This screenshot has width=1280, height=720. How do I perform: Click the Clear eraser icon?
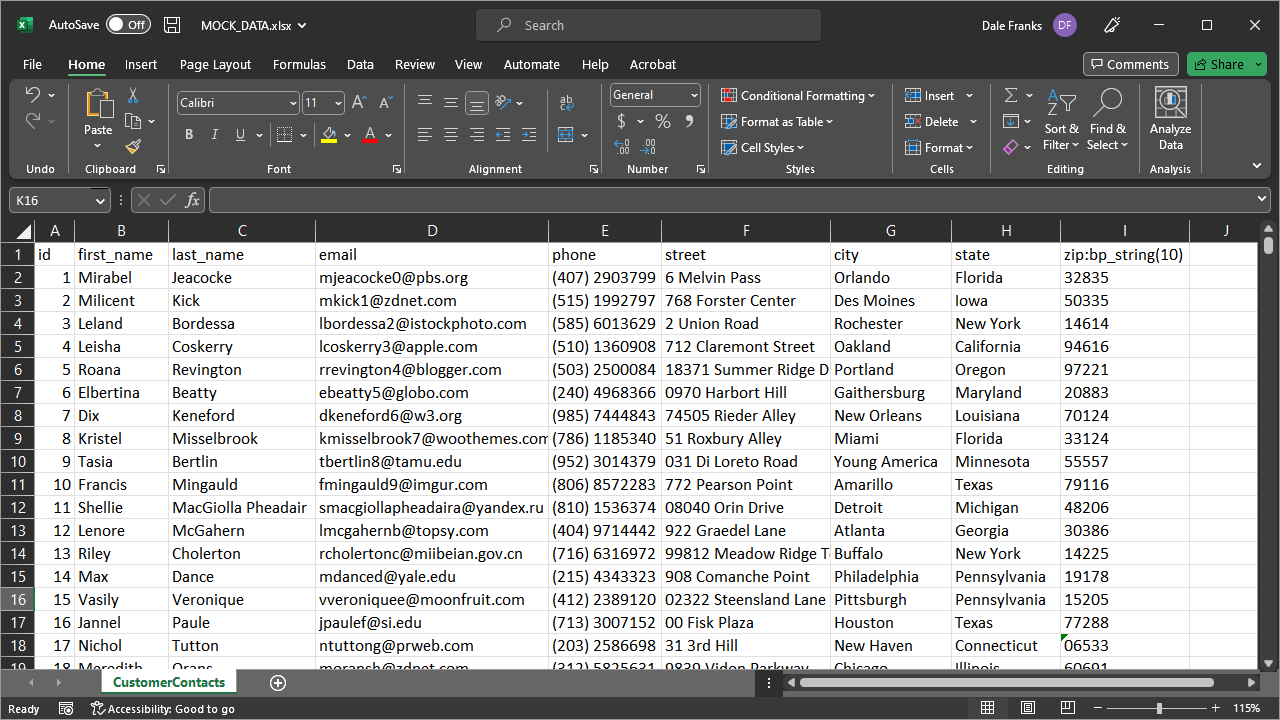pos(1011,147)
